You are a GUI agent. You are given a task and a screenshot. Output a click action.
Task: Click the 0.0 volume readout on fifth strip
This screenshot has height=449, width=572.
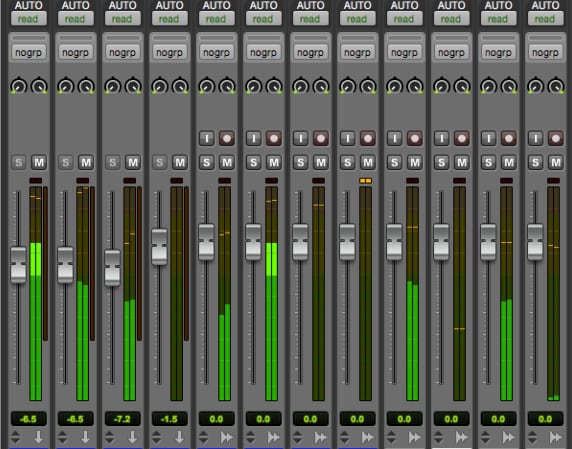216,419
